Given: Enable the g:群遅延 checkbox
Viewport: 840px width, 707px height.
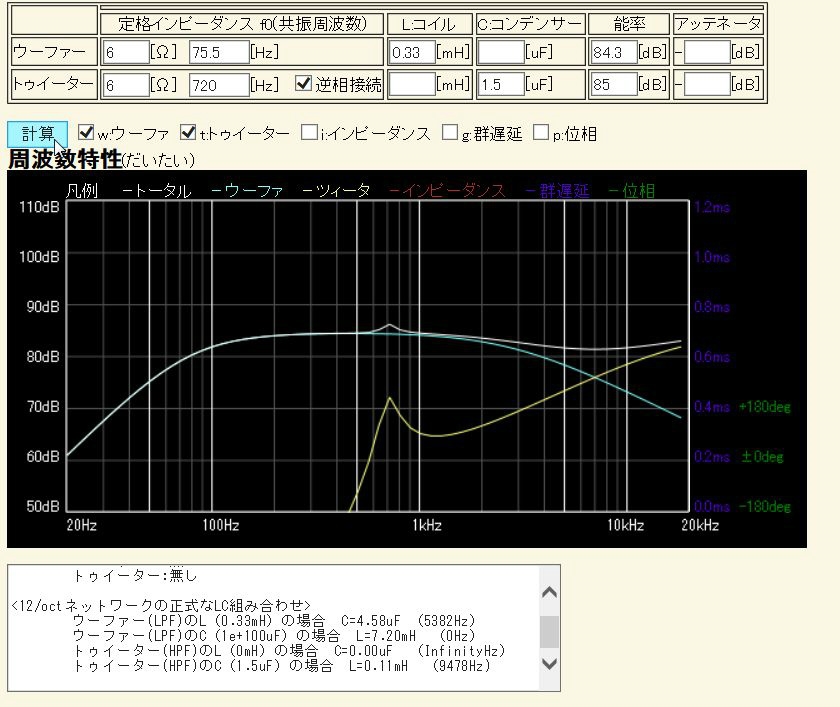Looking at the screenshot, I should [x=450, y=132].
